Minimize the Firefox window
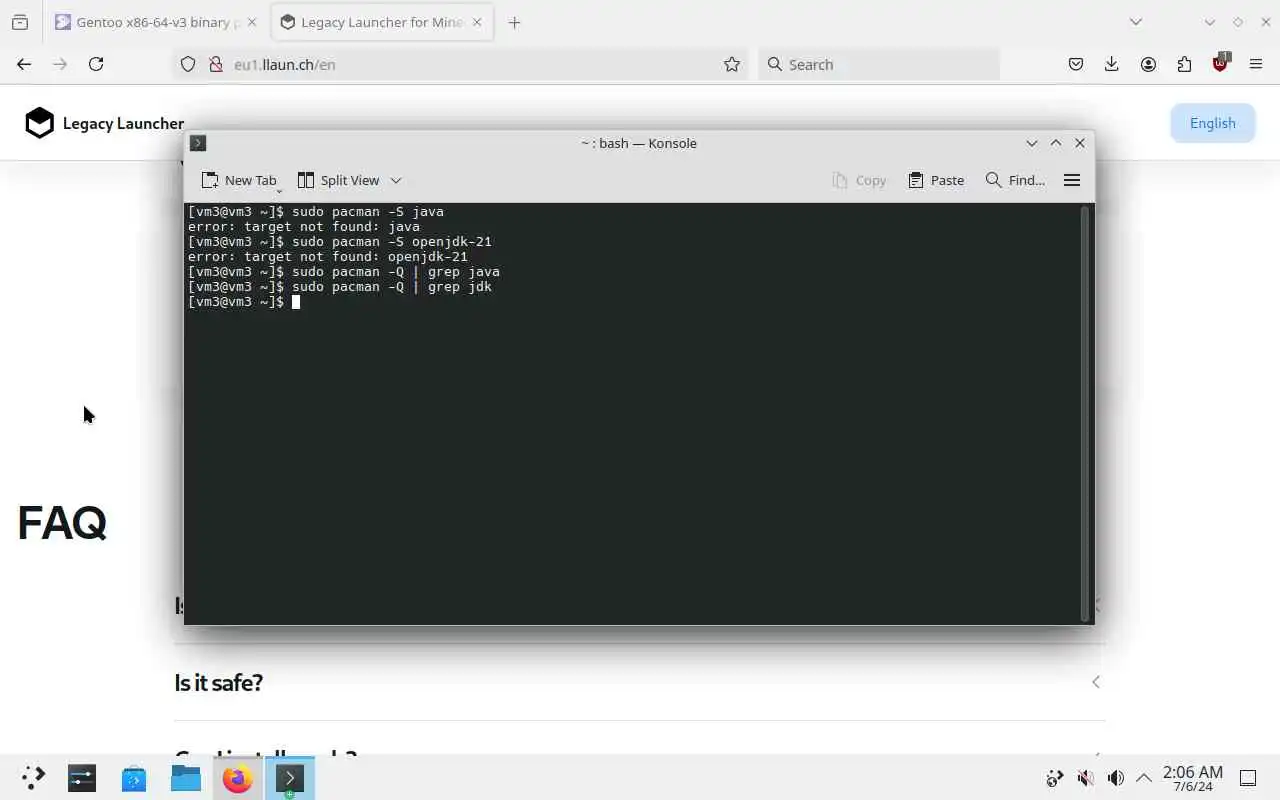Viewport: 1280px width, 800px height. tap(1210, 22)
